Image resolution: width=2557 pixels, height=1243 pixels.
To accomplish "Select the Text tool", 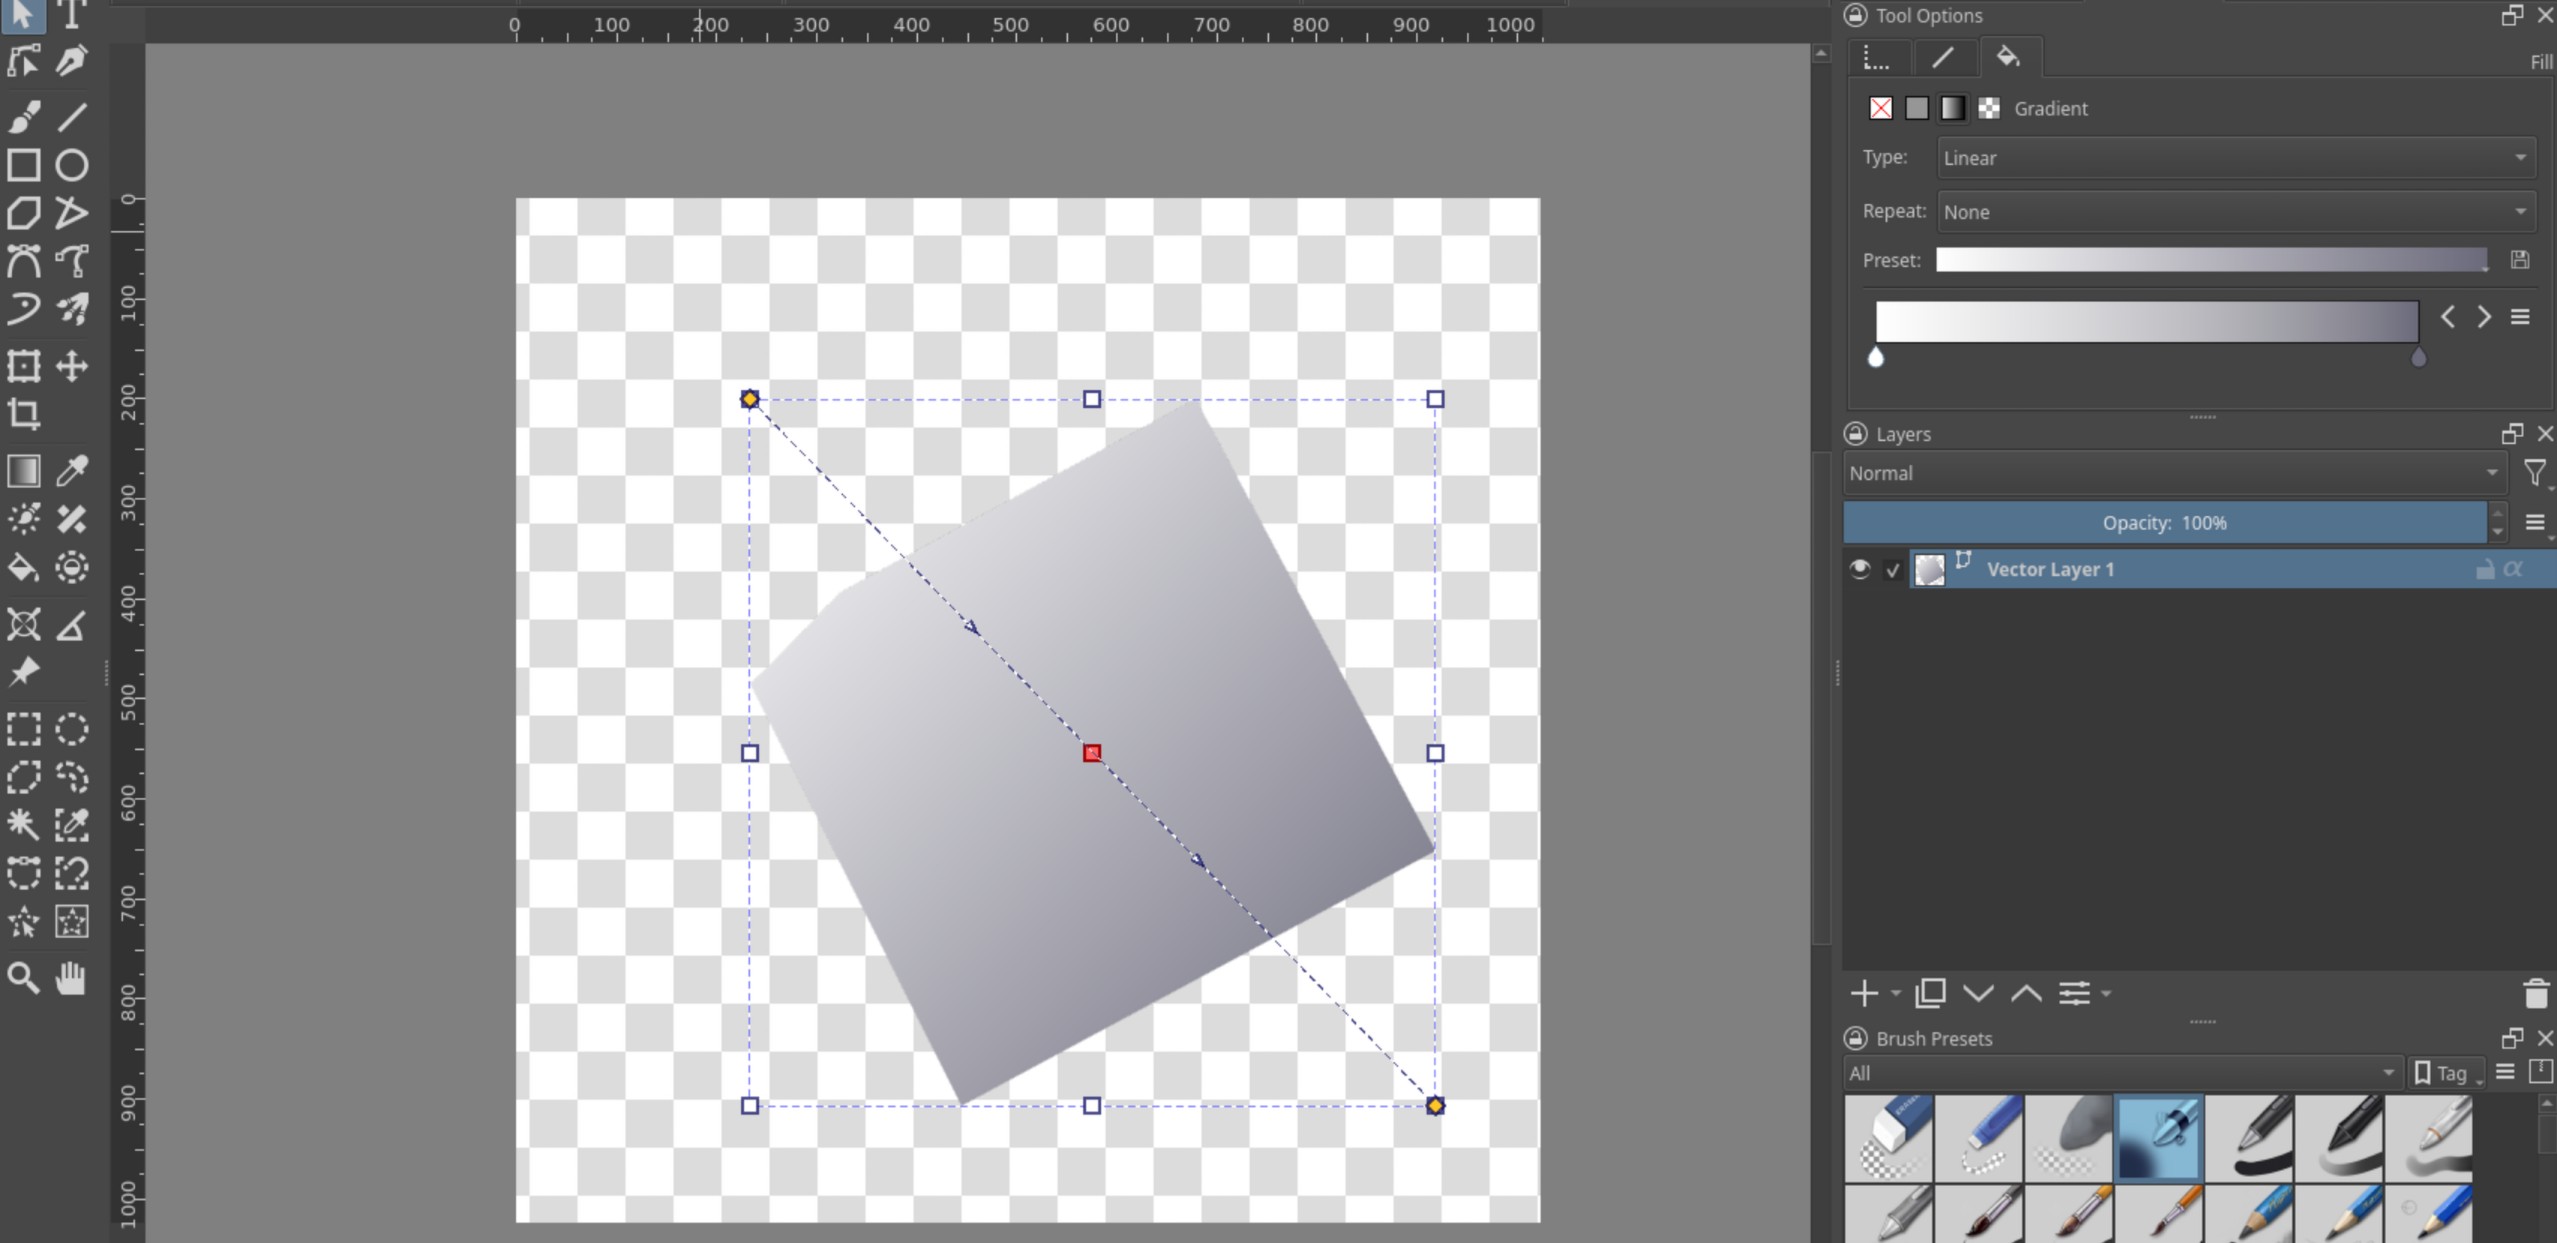I will click(71, 14).
